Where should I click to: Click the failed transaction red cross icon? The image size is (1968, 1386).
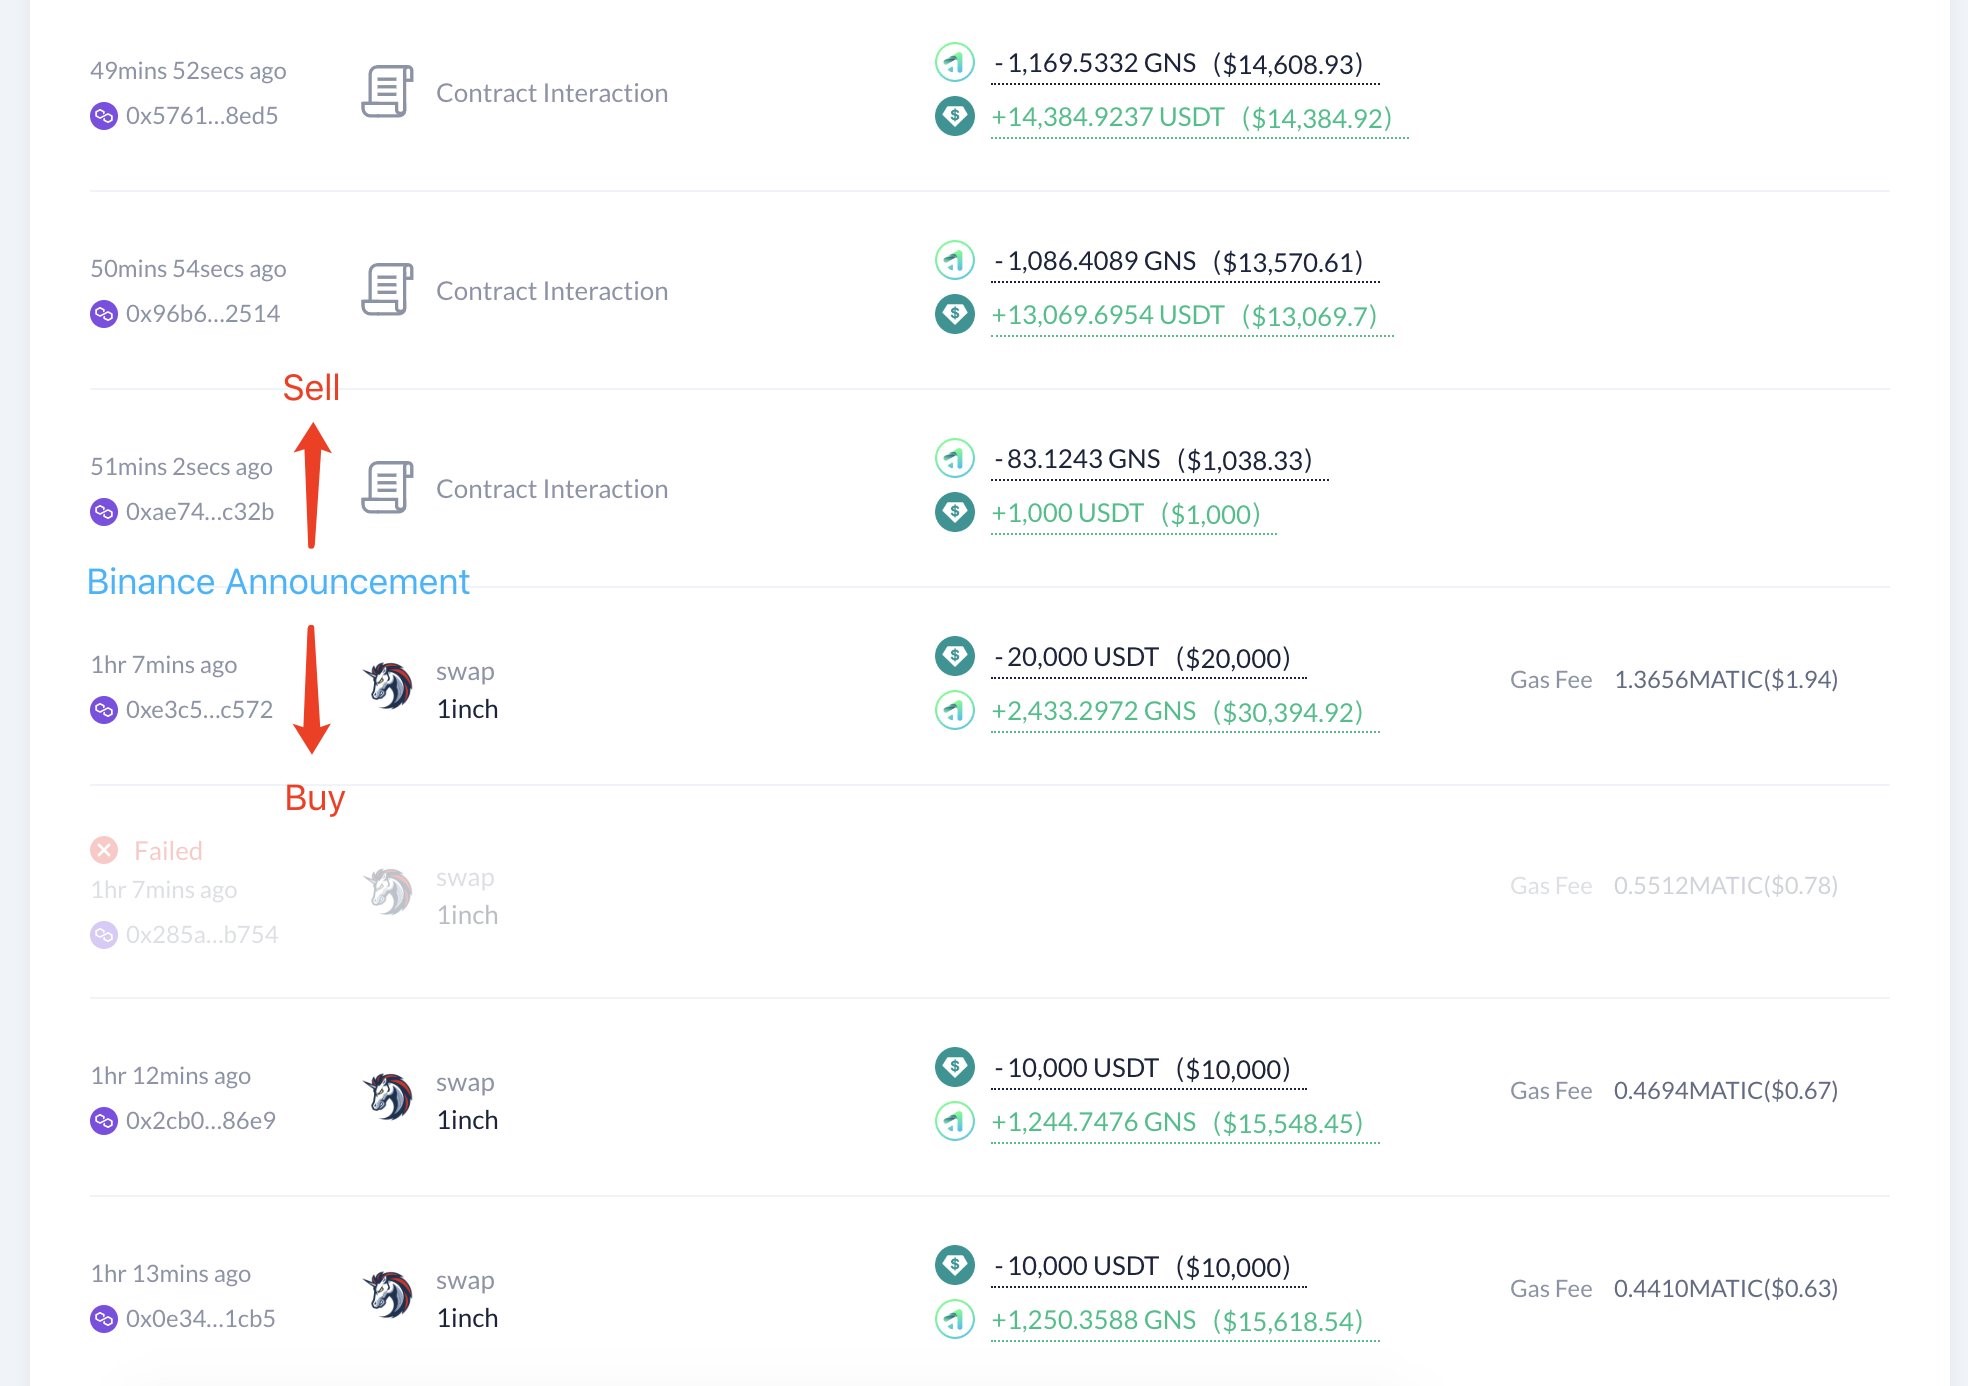point(104,850)
